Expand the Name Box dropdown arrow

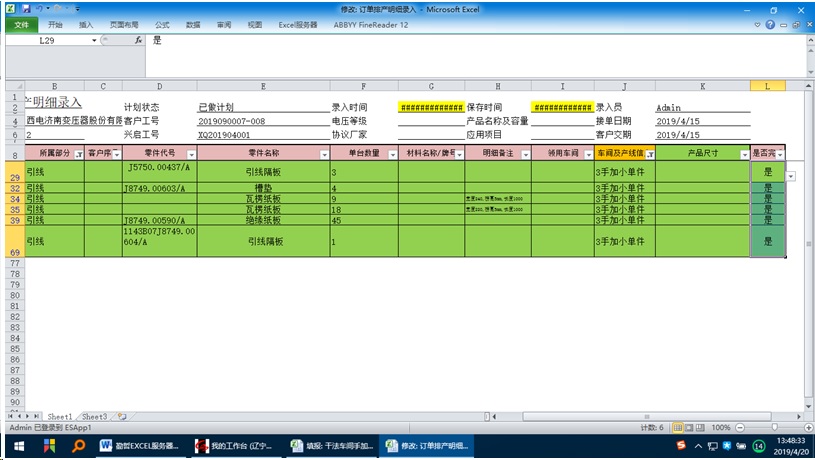[95, 41]
